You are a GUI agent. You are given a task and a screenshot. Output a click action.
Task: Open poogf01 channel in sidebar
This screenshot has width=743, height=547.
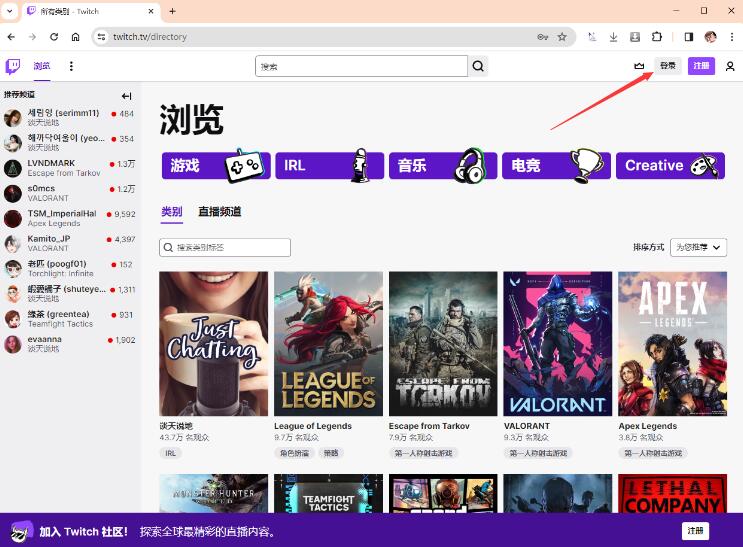[x=69, y=268]
